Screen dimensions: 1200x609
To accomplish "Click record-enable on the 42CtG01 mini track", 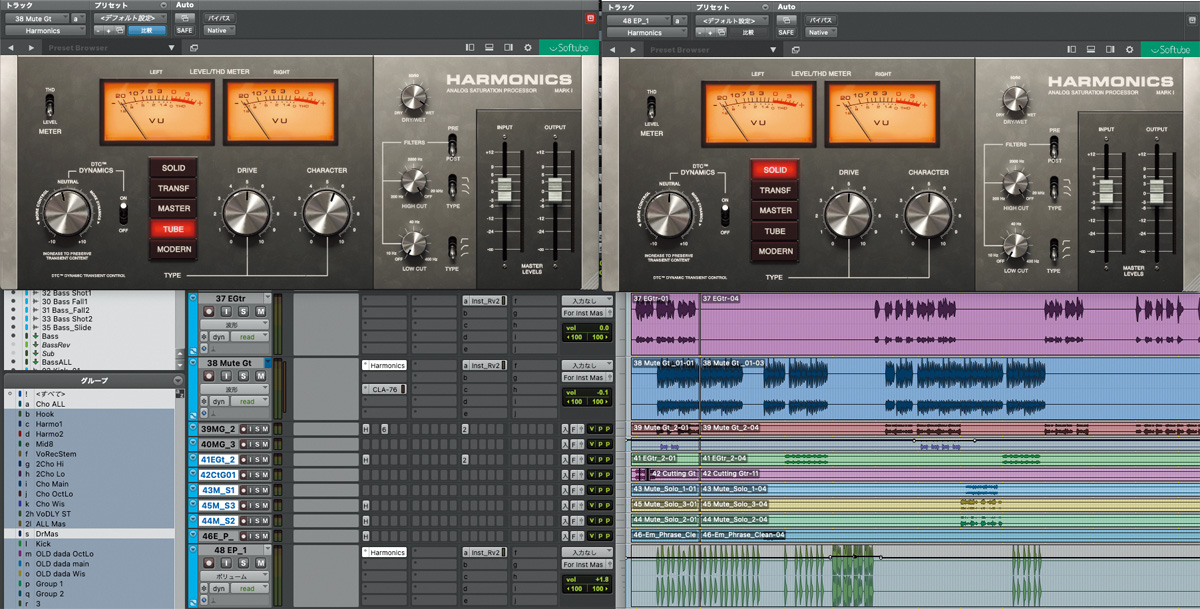I will tap(244, 475).
